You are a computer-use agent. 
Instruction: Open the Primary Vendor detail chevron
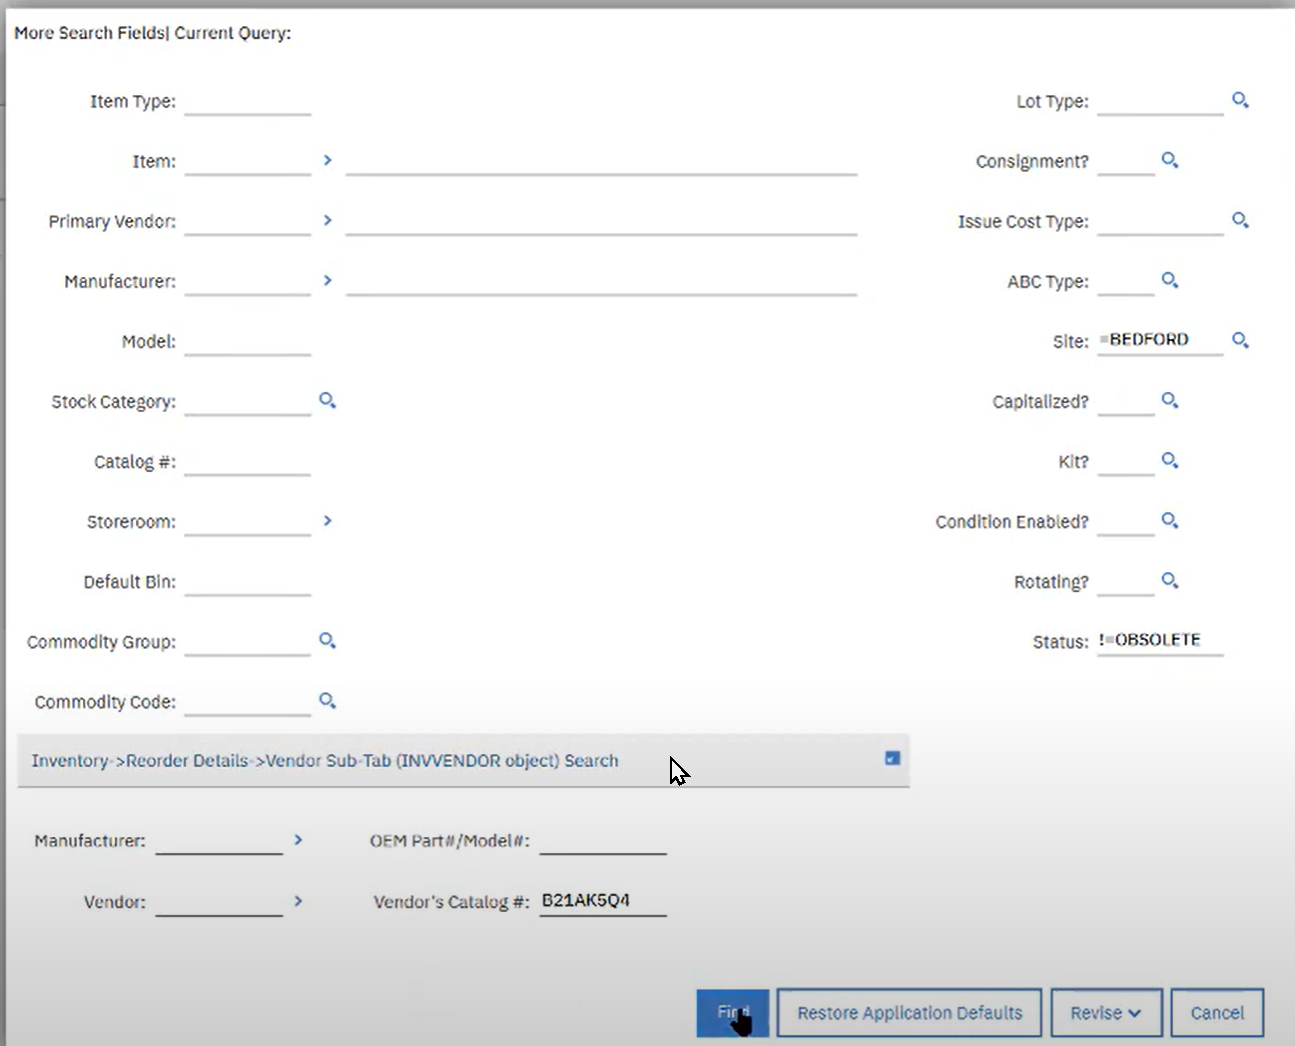327,220
